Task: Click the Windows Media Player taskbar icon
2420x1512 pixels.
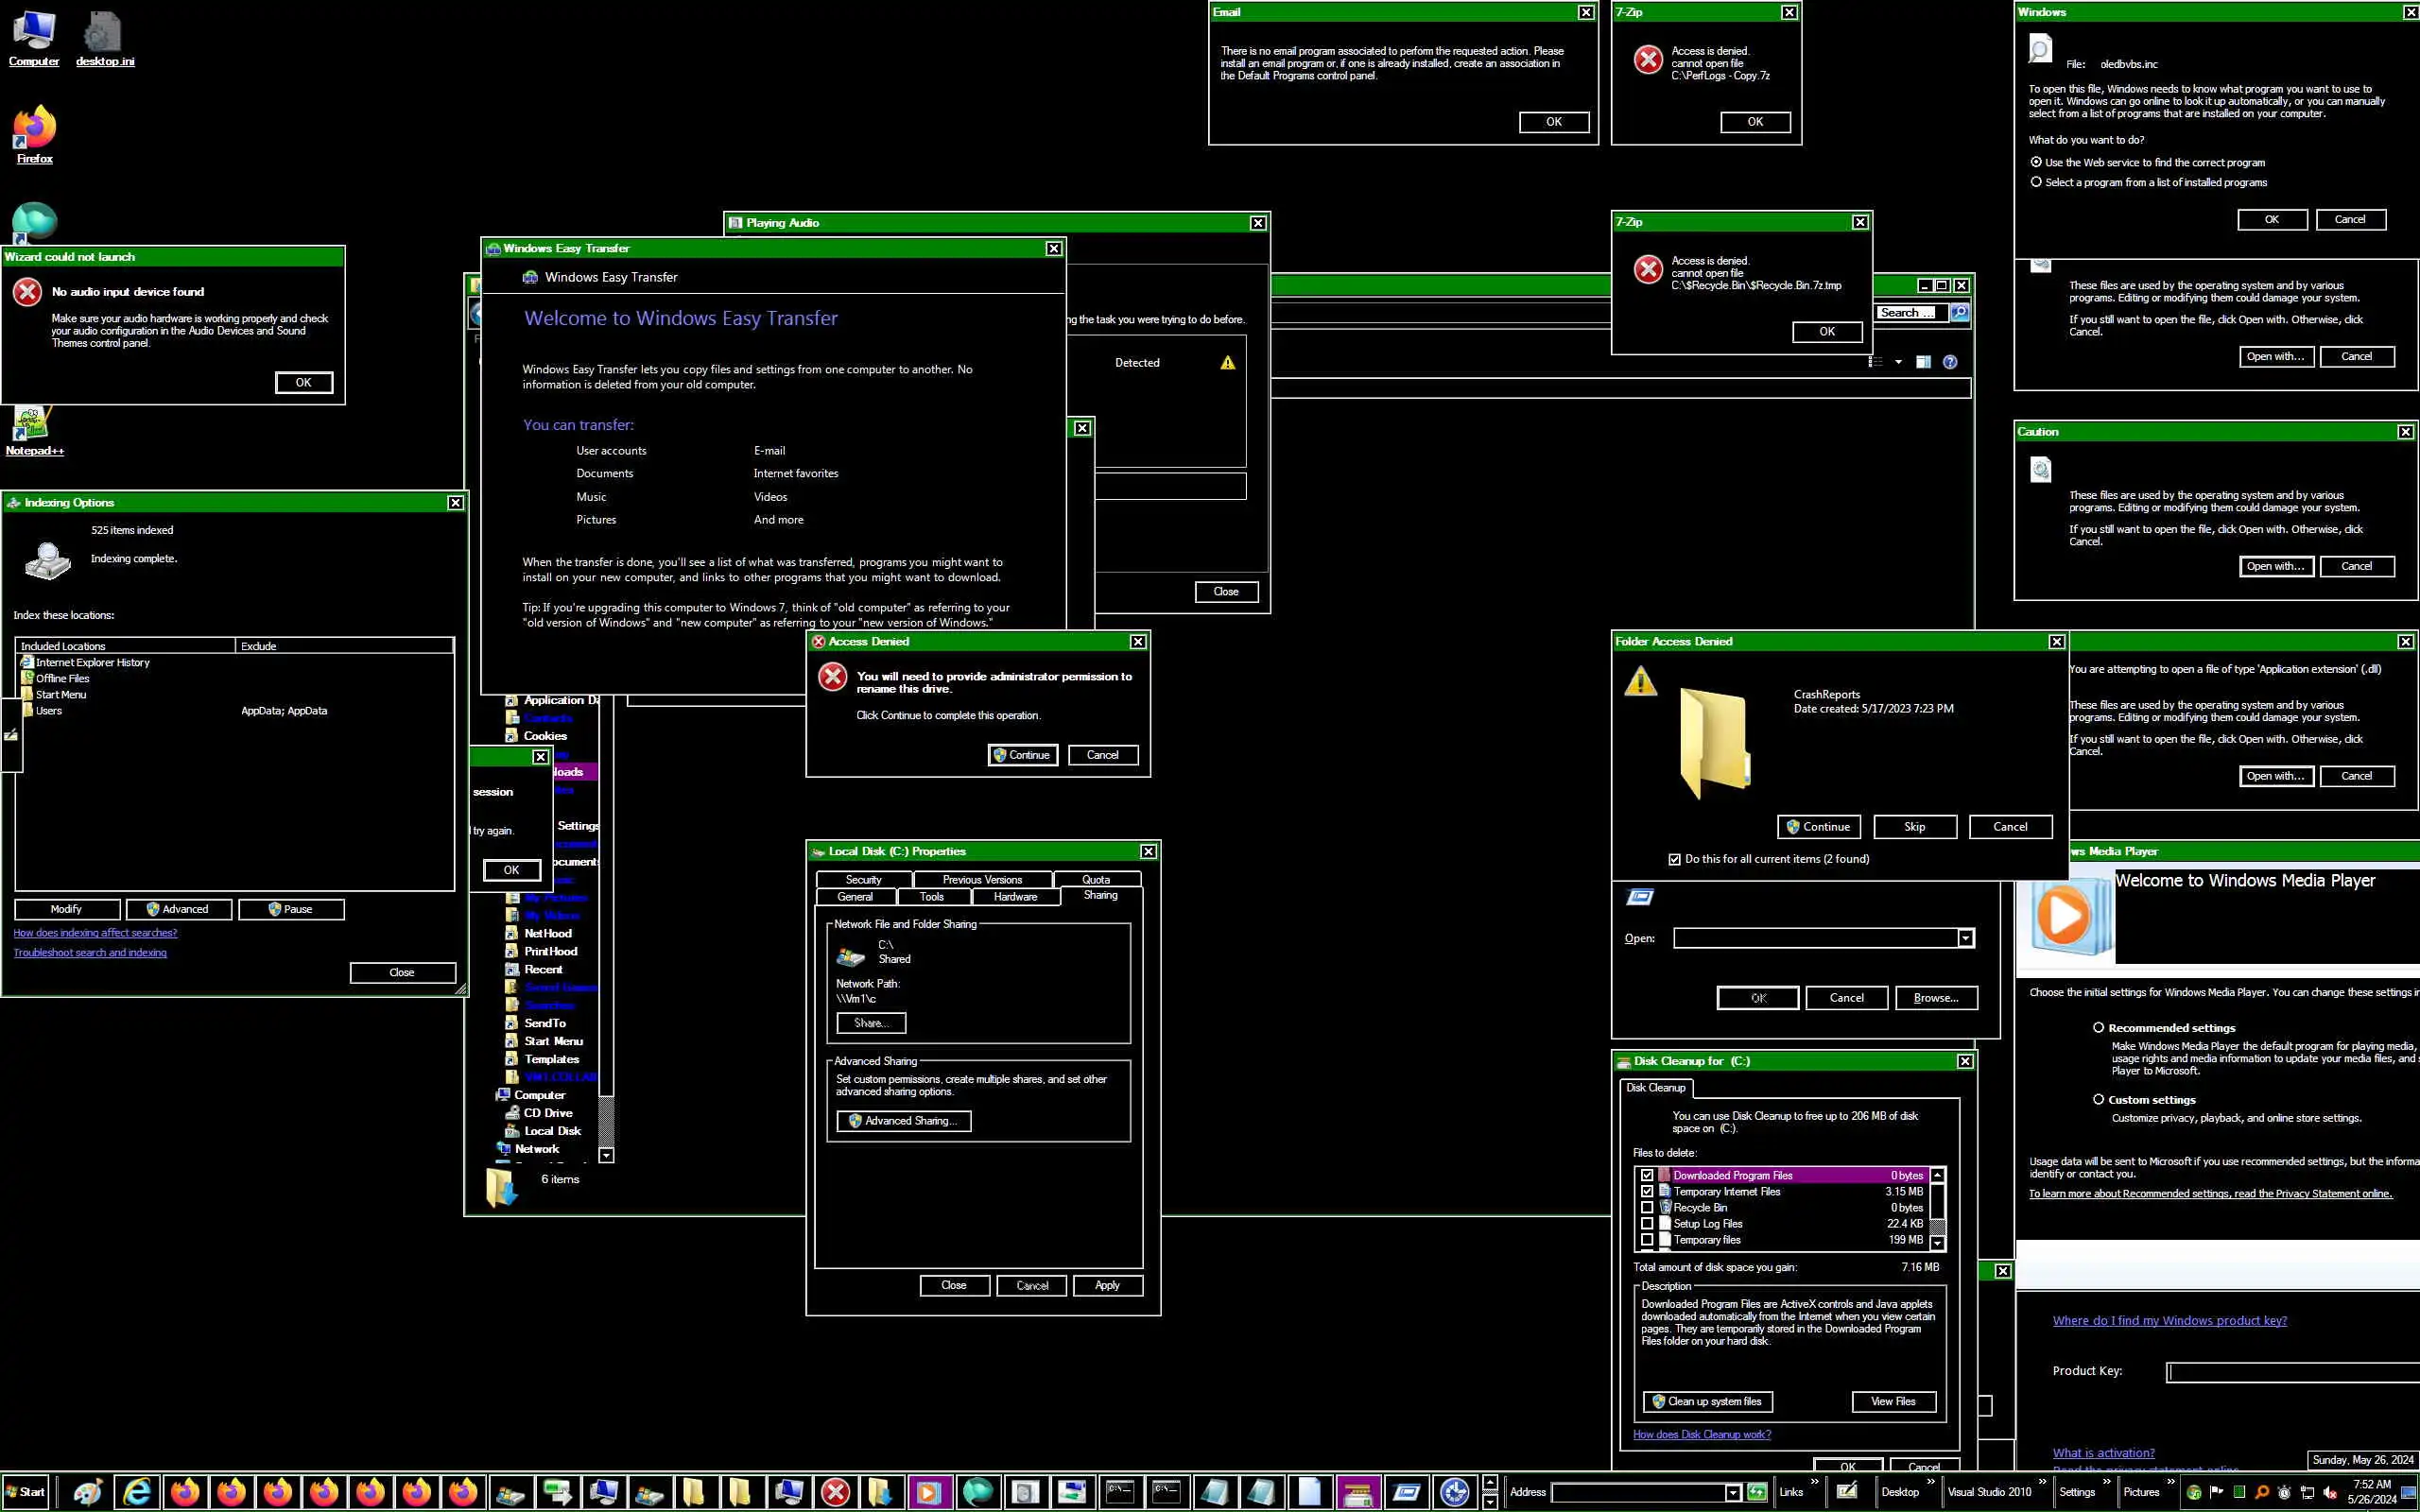Action: point(927,1492)
